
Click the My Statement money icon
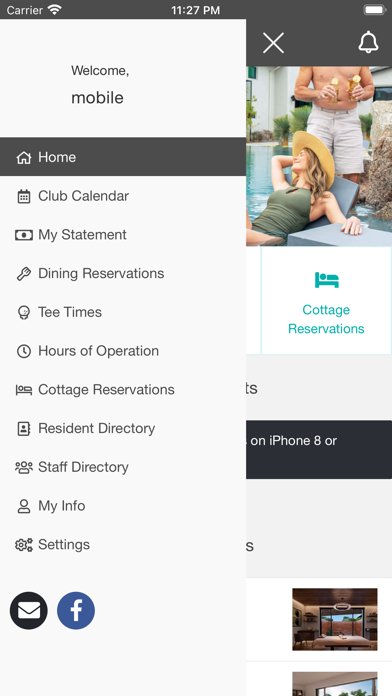tap(24, 235)
